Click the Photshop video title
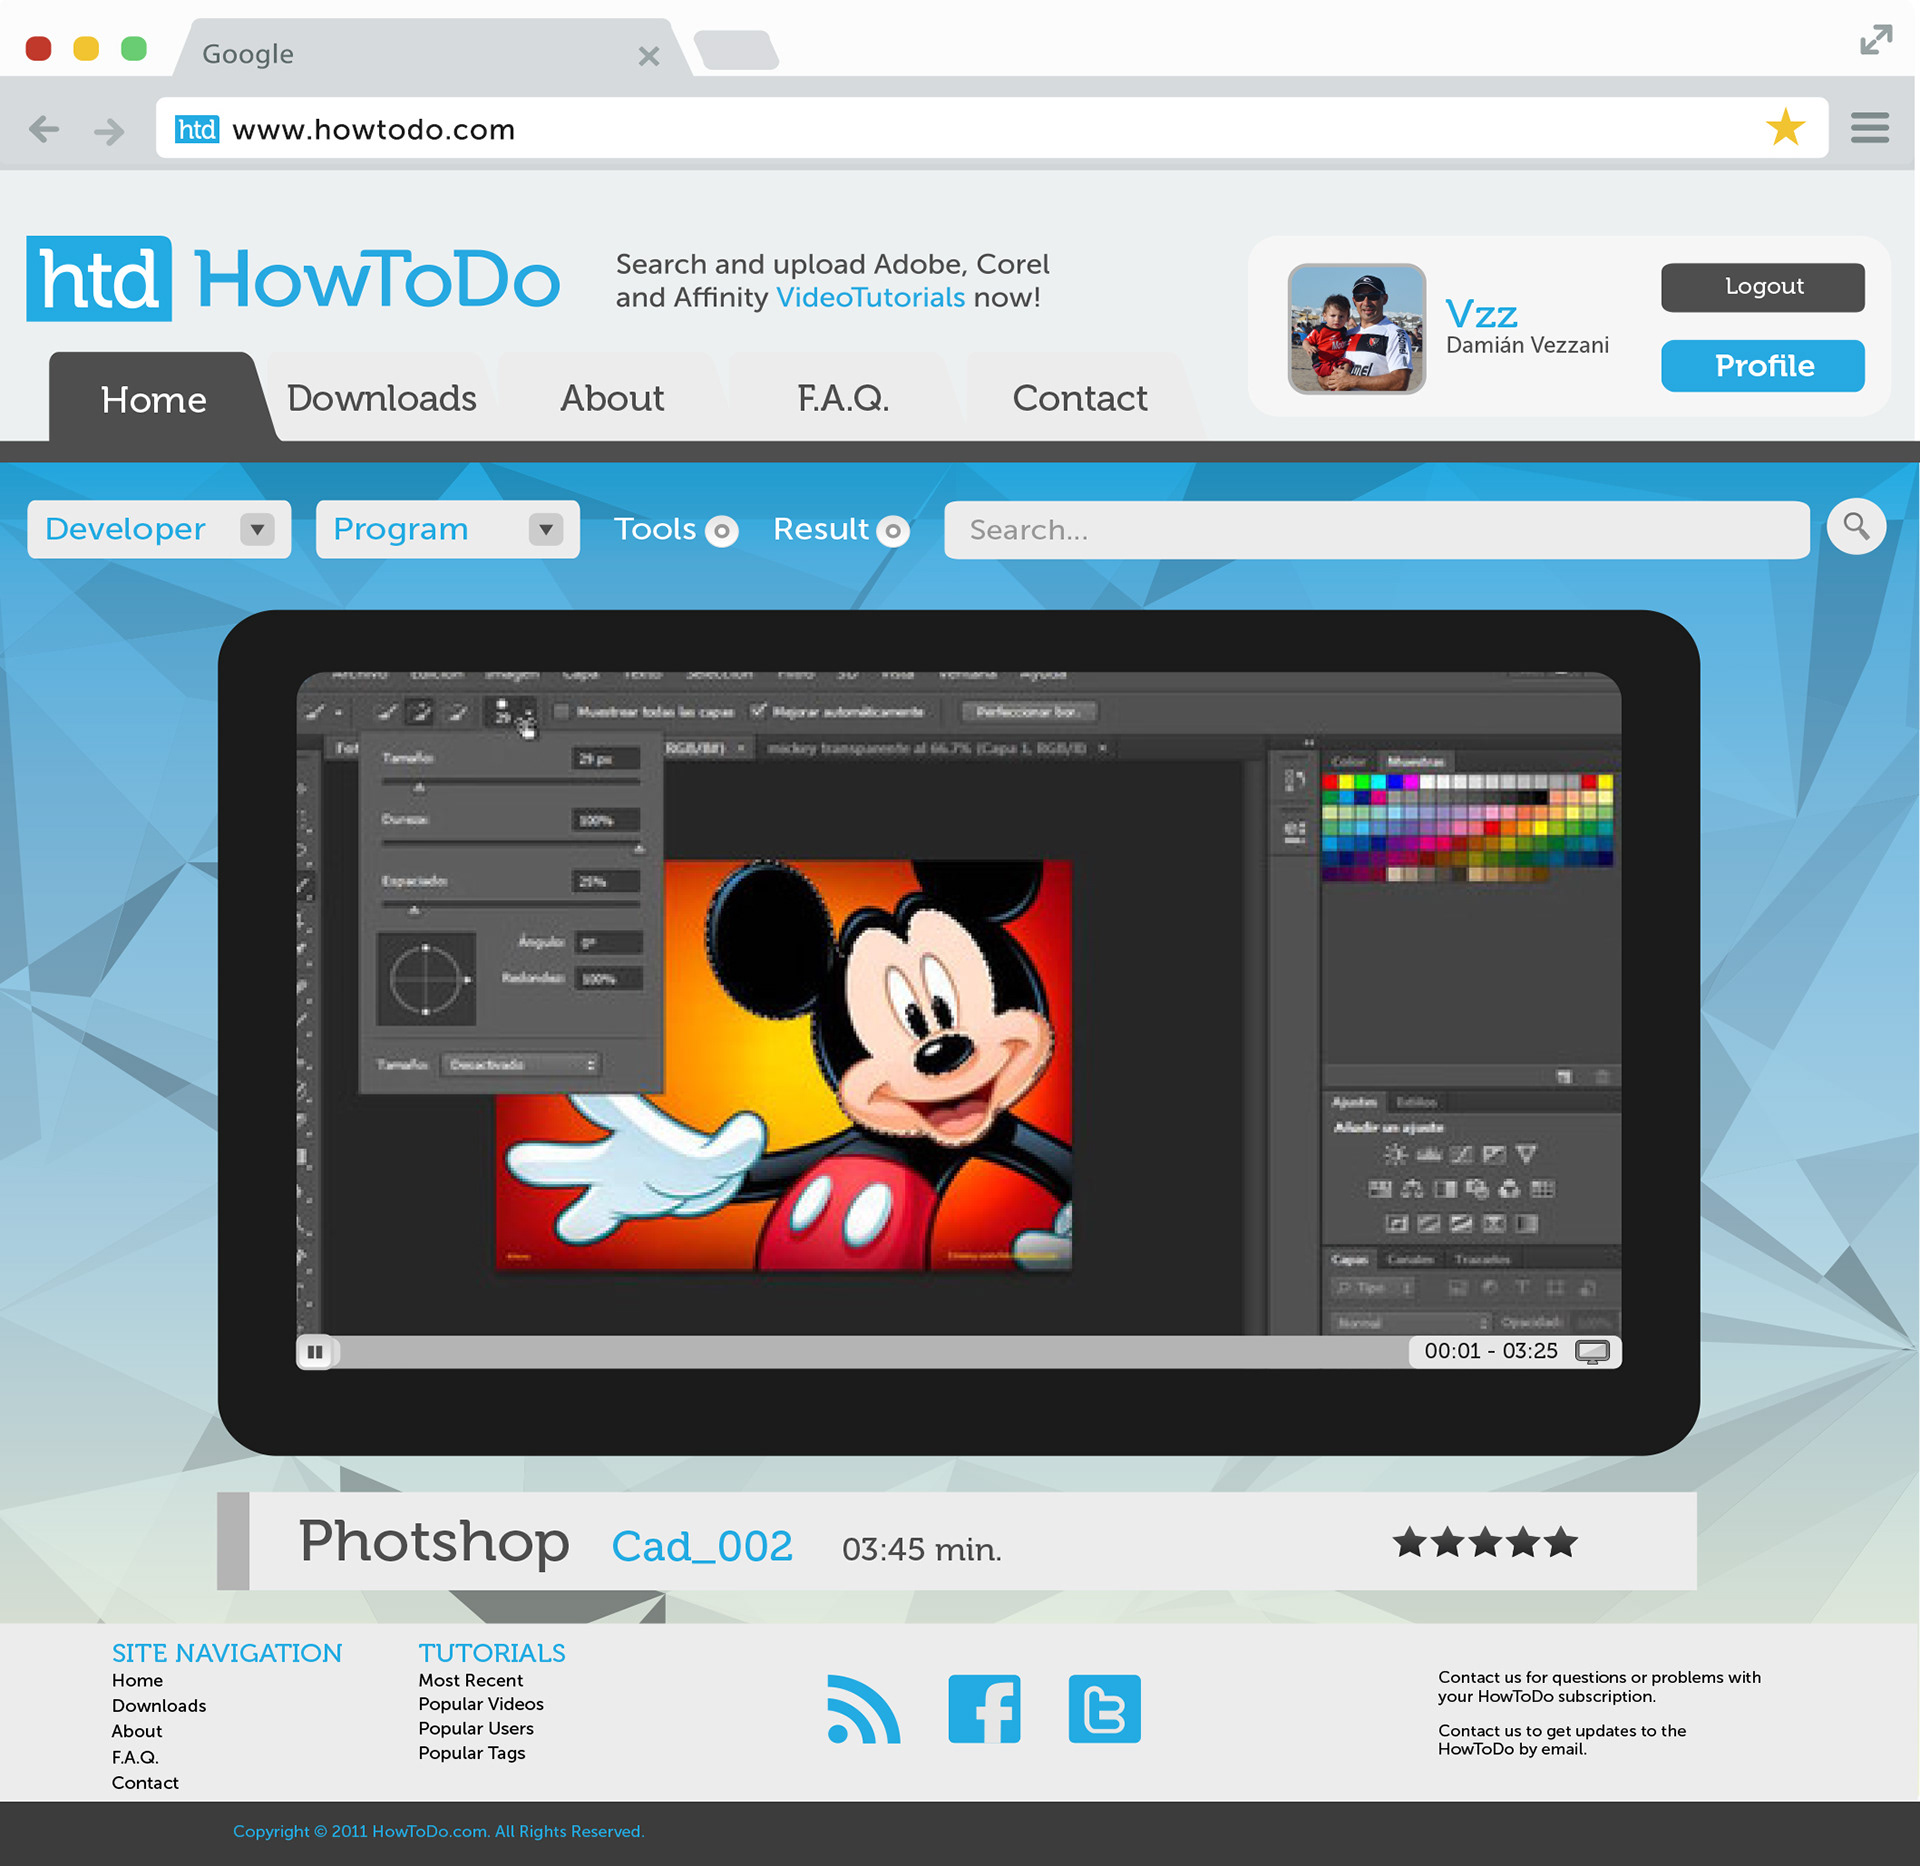Screen dimensions: 1920x1866 [x=433, y=1541]
